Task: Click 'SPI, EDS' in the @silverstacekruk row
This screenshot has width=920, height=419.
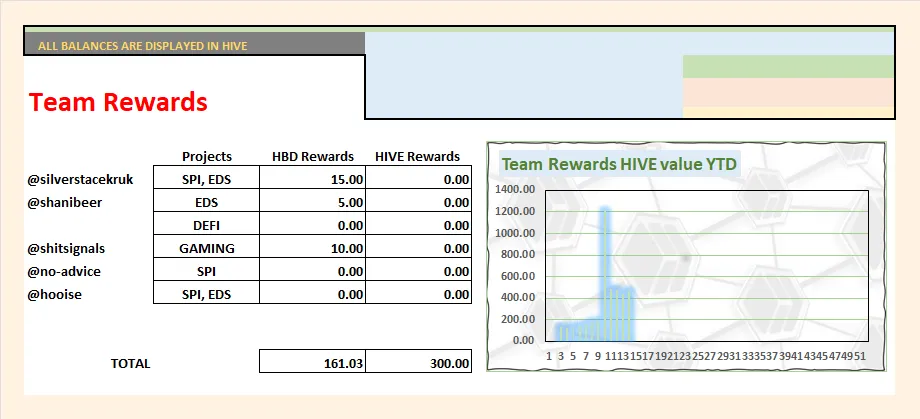Action: click(x=207, y=177)
